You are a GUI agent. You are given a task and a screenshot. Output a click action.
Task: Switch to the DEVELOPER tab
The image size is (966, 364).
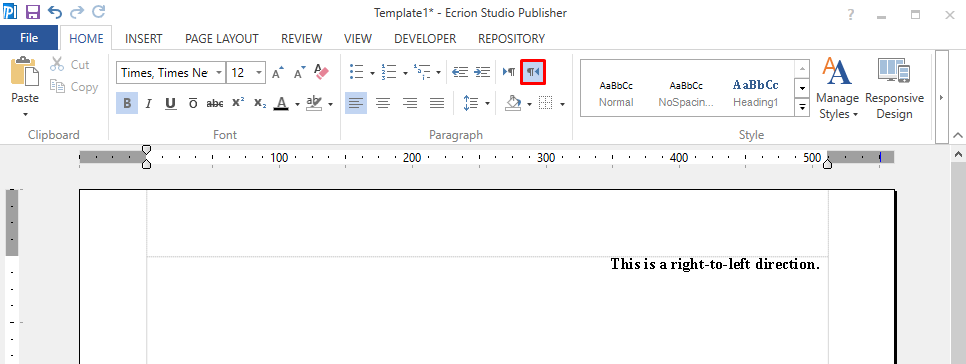pos(425,38)
